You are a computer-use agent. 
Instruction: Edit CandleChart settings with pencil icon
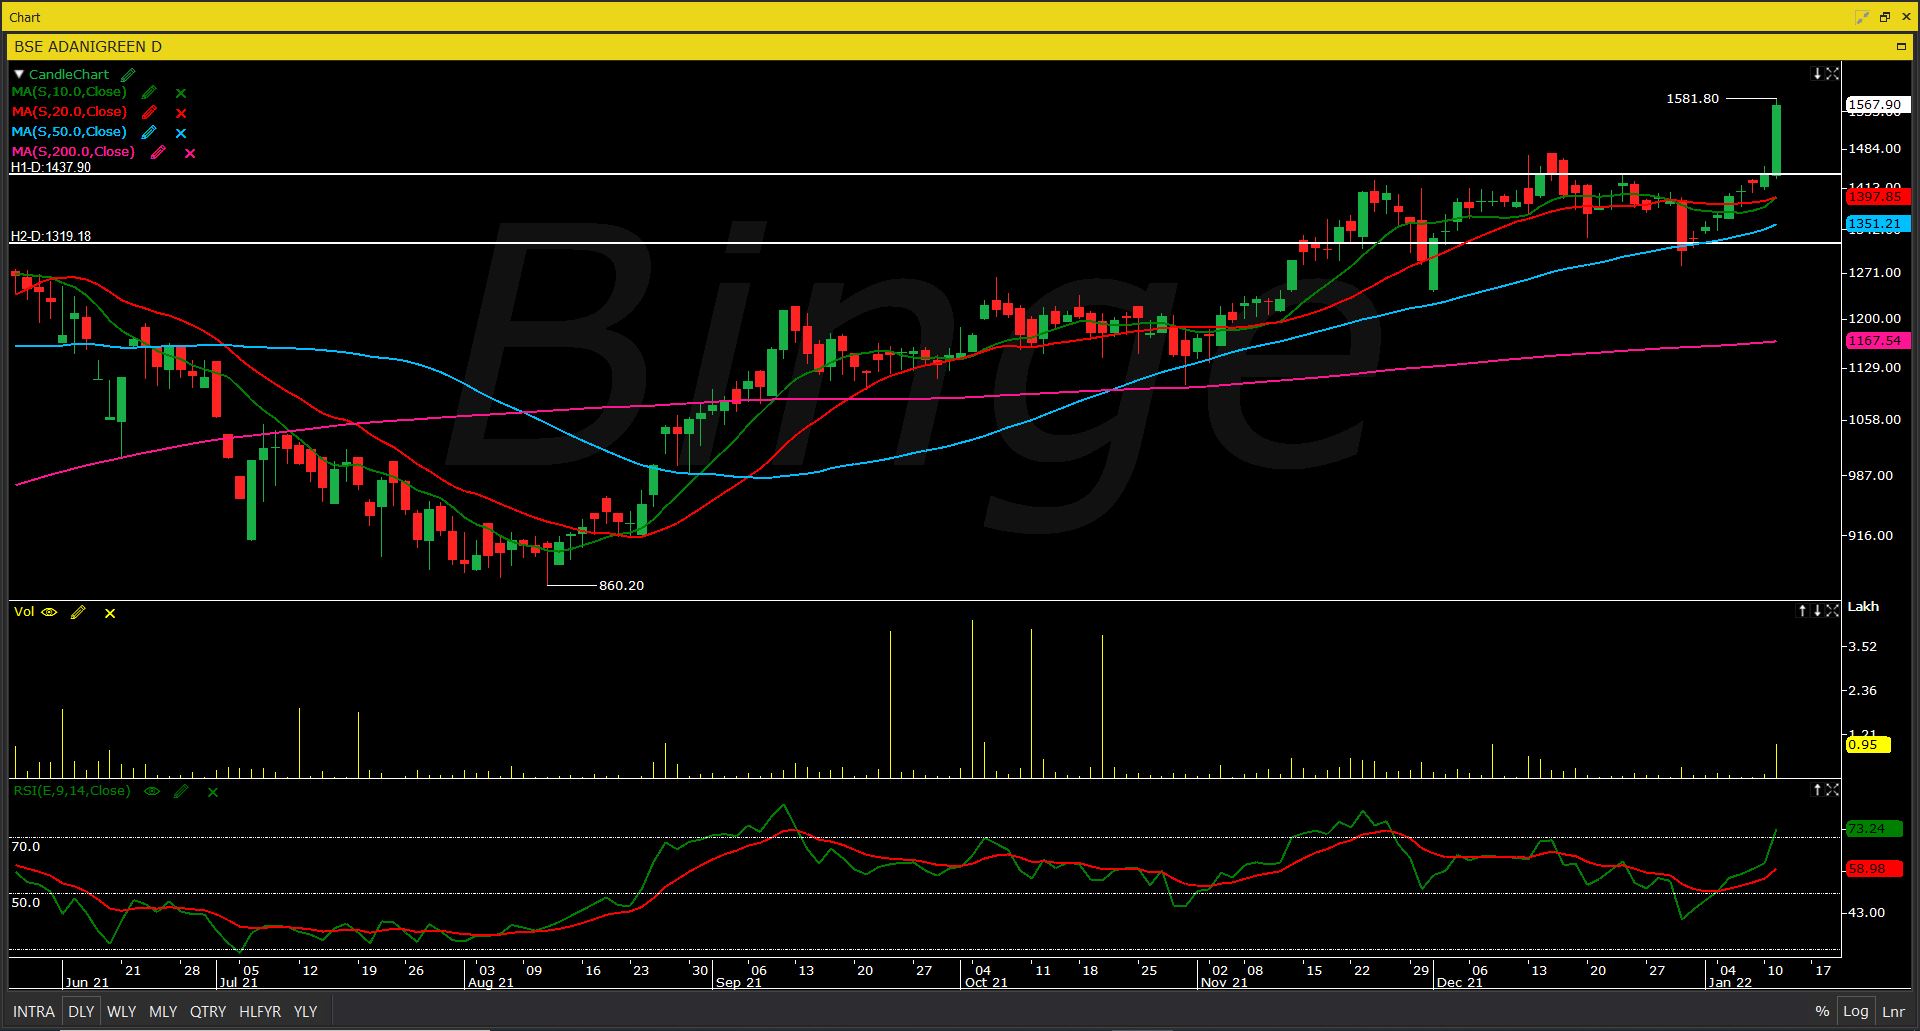[128, 74]
